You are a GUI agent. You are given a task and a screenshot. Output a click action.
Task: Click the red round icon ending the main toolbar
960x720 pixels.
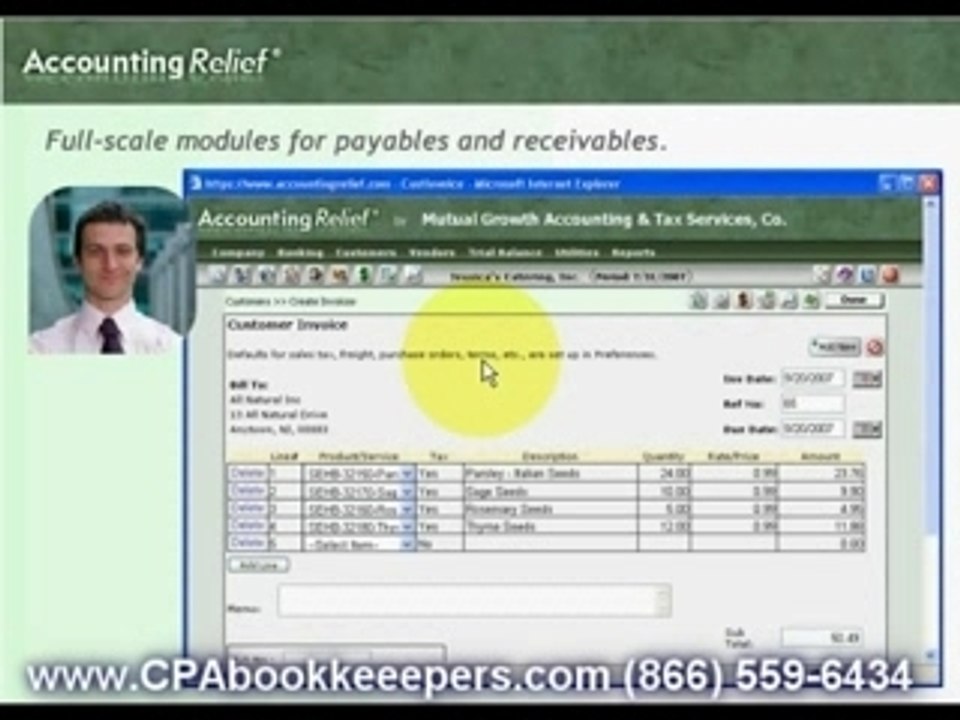click(x=891, y=276)
